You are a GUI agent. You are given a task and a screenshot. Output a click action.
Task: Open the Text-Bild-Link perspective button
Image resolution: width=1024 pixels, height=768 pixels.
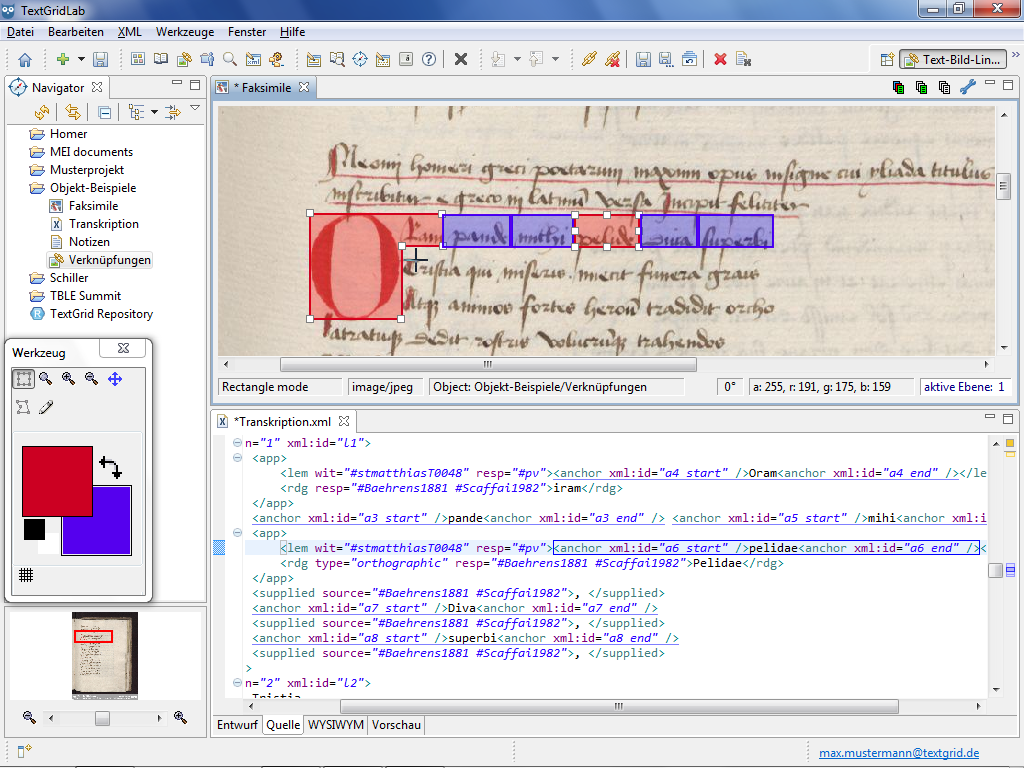(x=950, y=59)
